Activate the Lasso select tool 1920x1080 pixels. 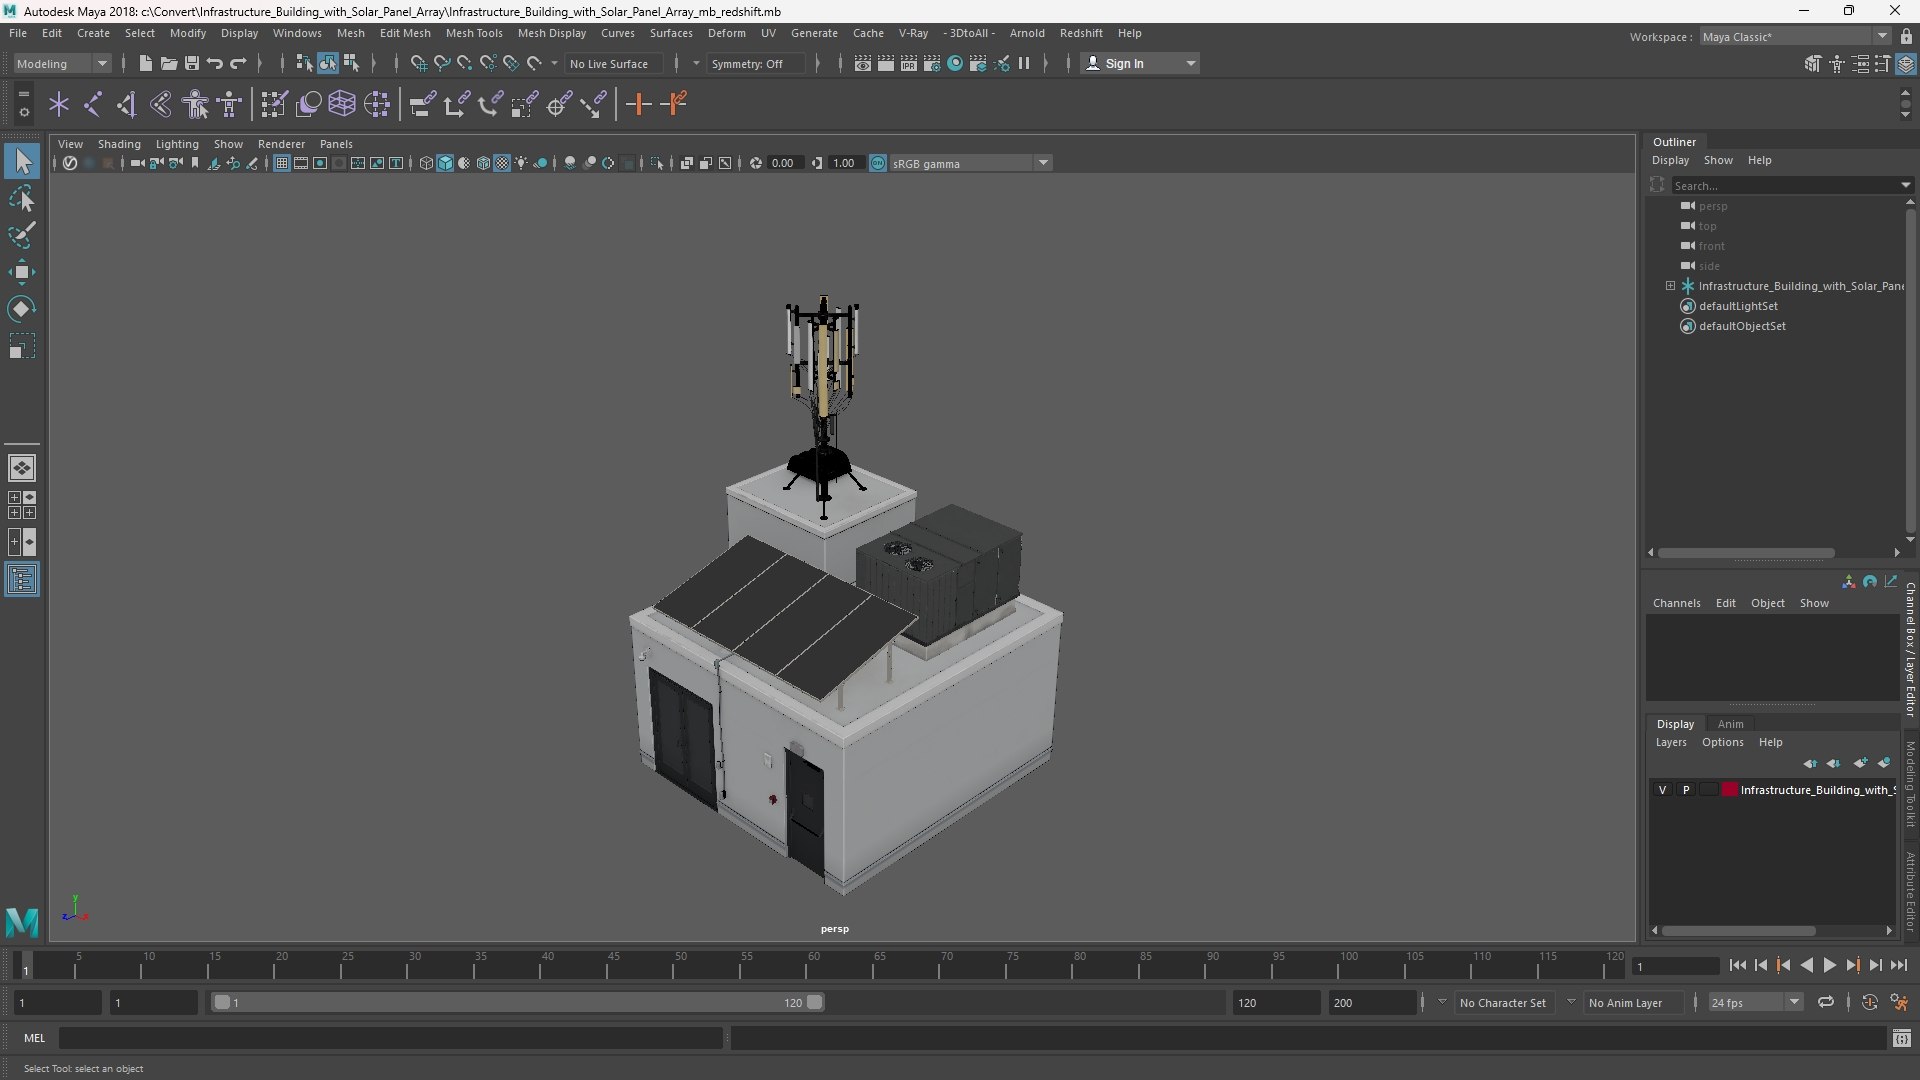tap(22, 198)
